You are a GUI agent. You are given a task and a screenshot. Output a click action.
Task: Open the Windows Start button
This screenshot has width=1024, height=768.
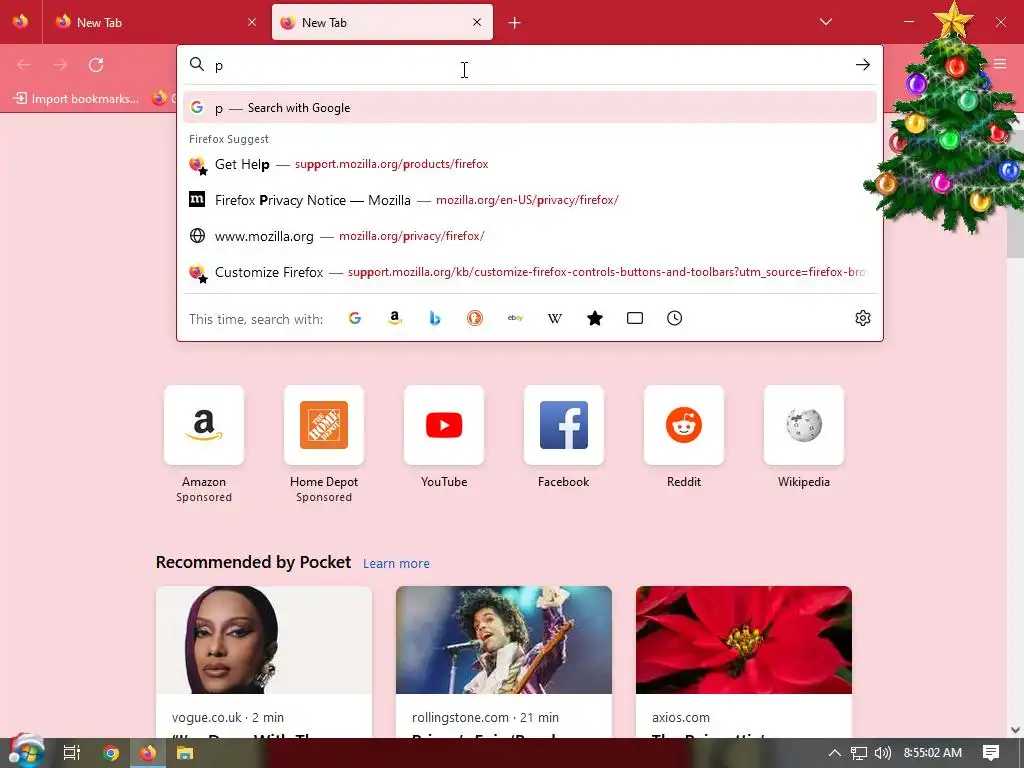[26, 752]
